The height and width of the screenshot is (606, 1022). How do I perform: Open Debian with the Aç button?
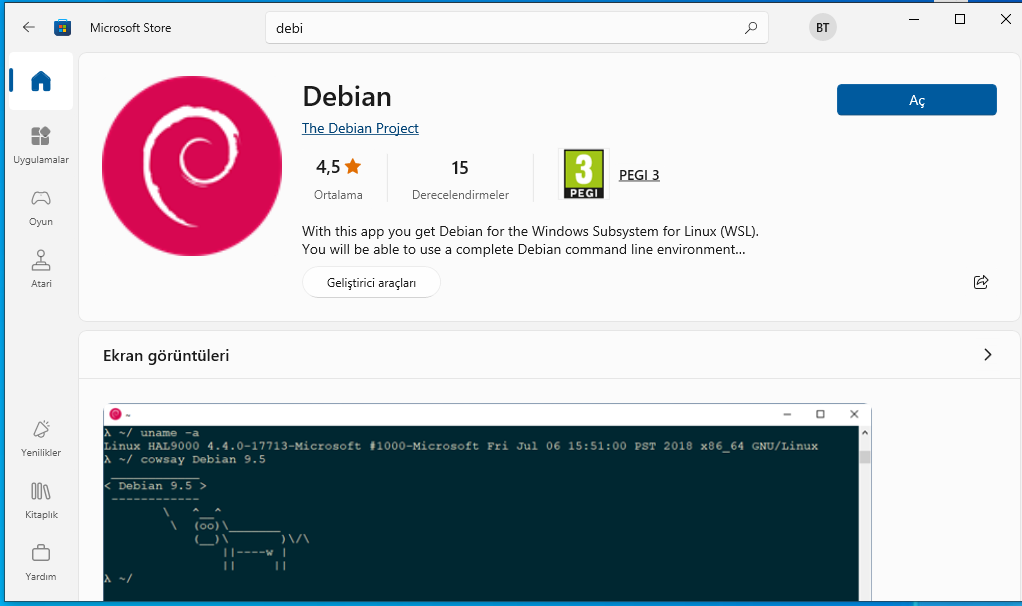(x=916, y=100)
